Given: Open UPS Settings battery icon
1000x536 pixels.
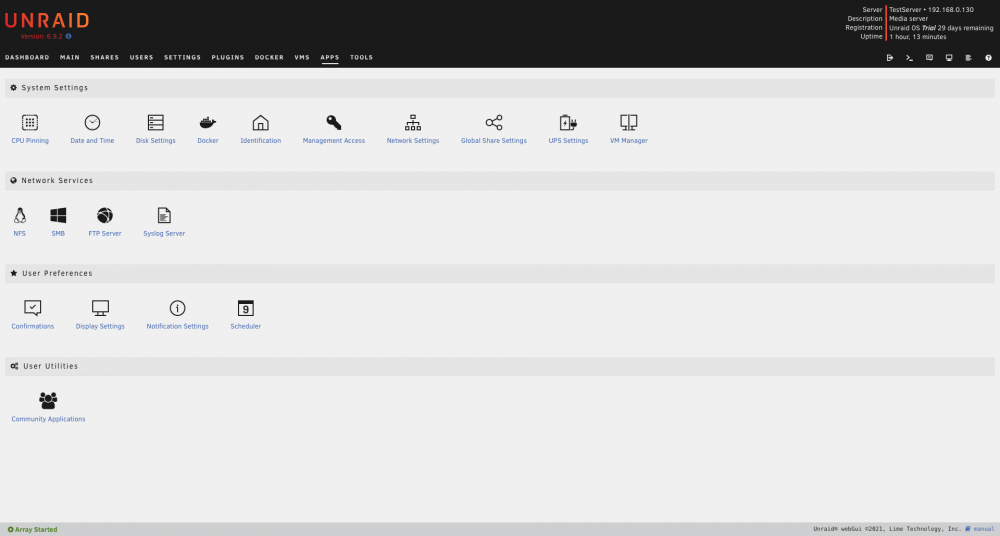Looking at the screenshot, I should click(568, 123).
